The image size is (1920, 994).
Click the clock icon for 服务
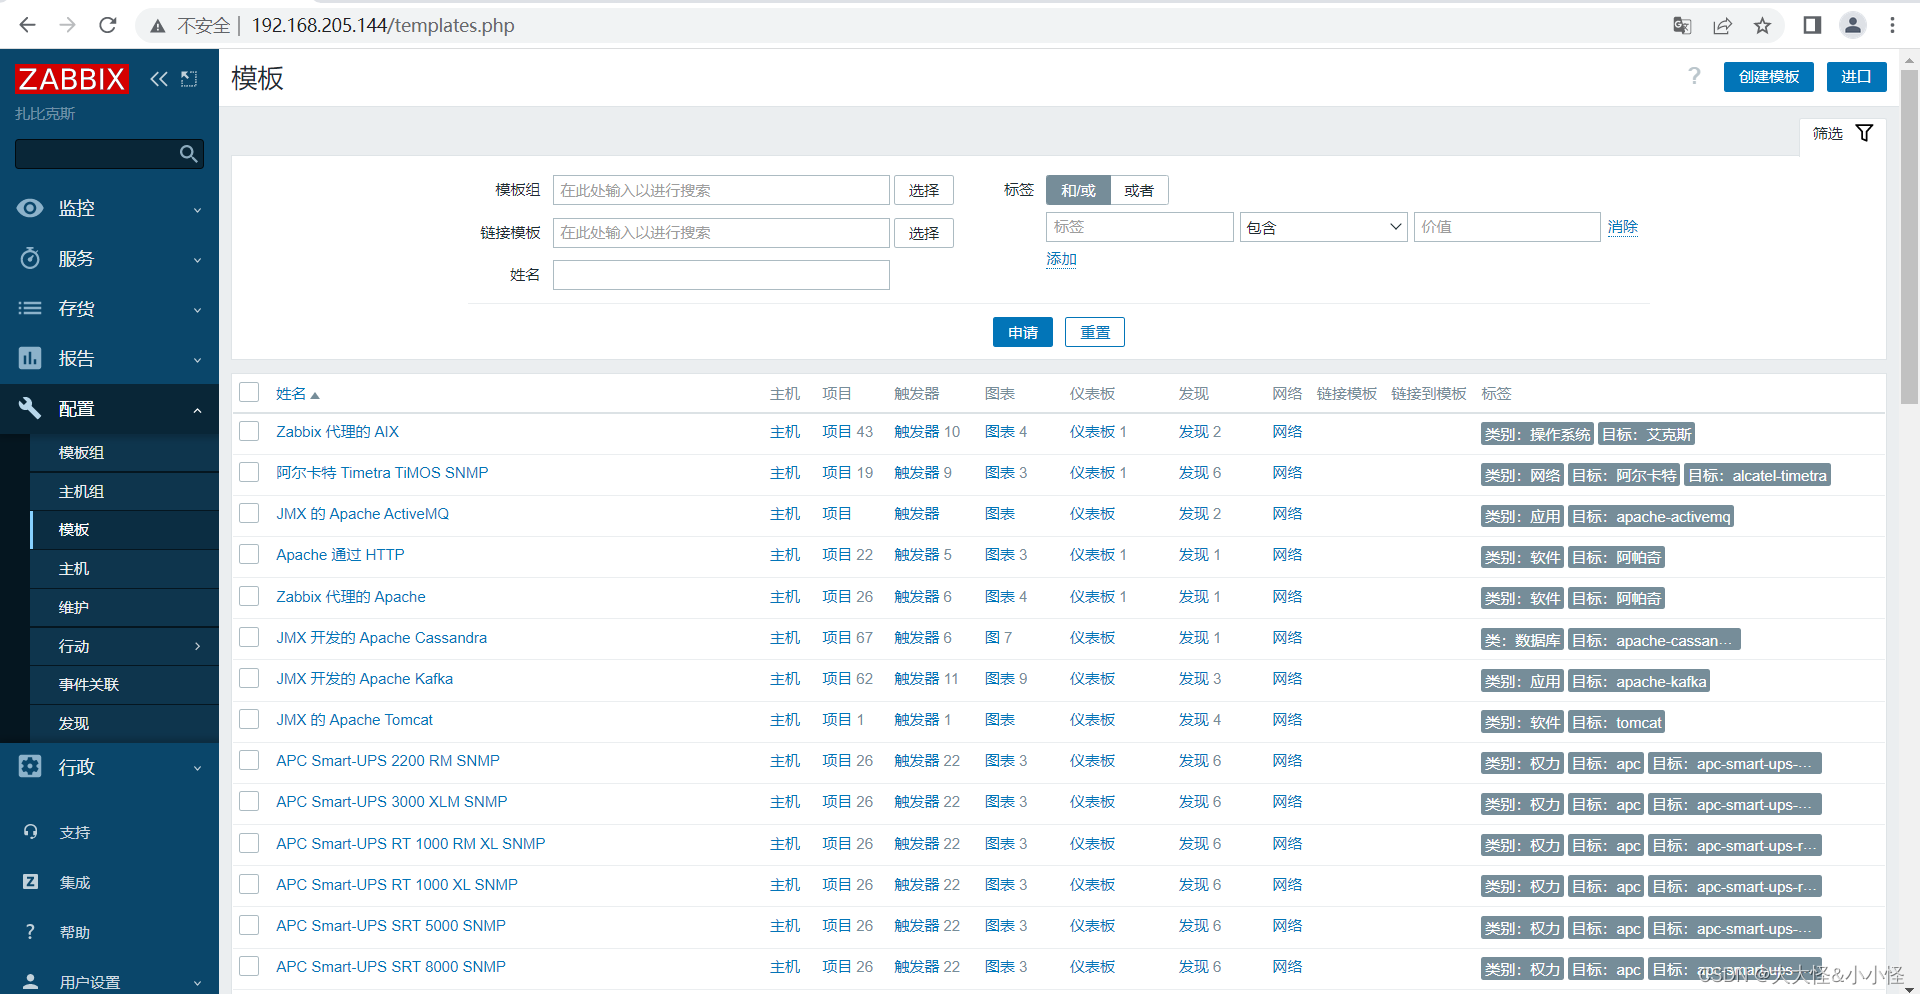(30, 258)
